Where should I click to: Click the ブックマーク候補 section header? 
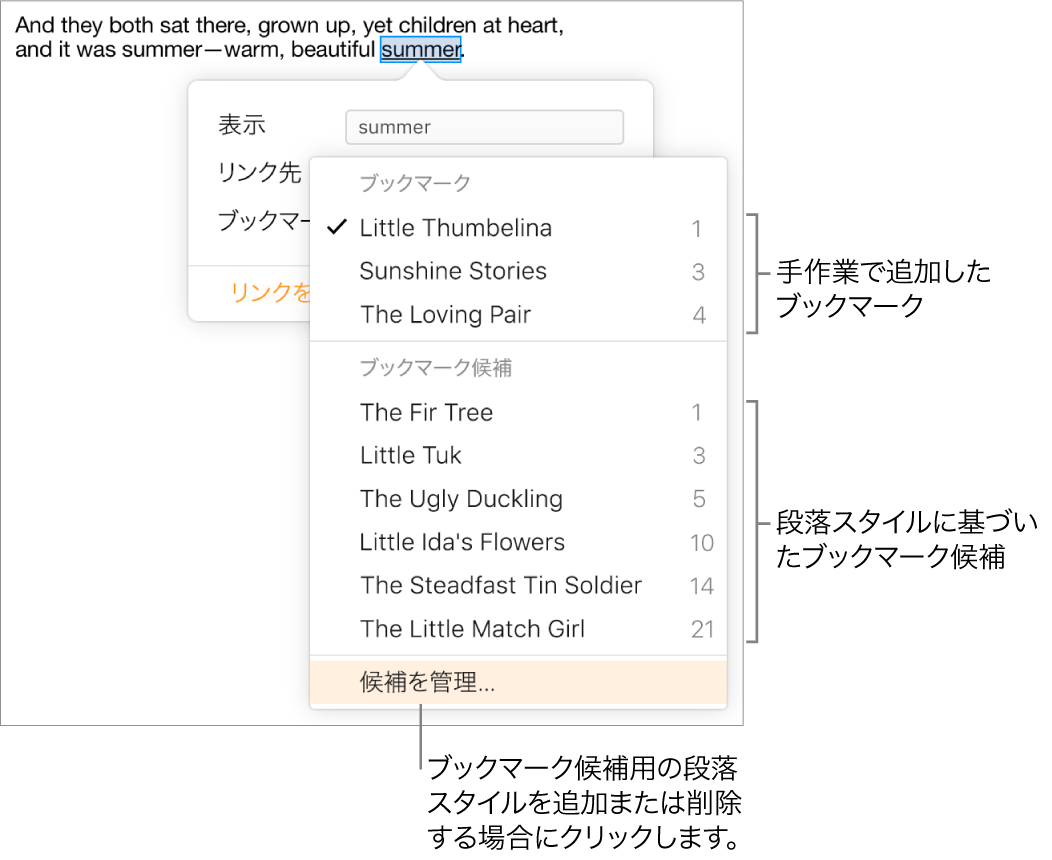click(436, 369)
